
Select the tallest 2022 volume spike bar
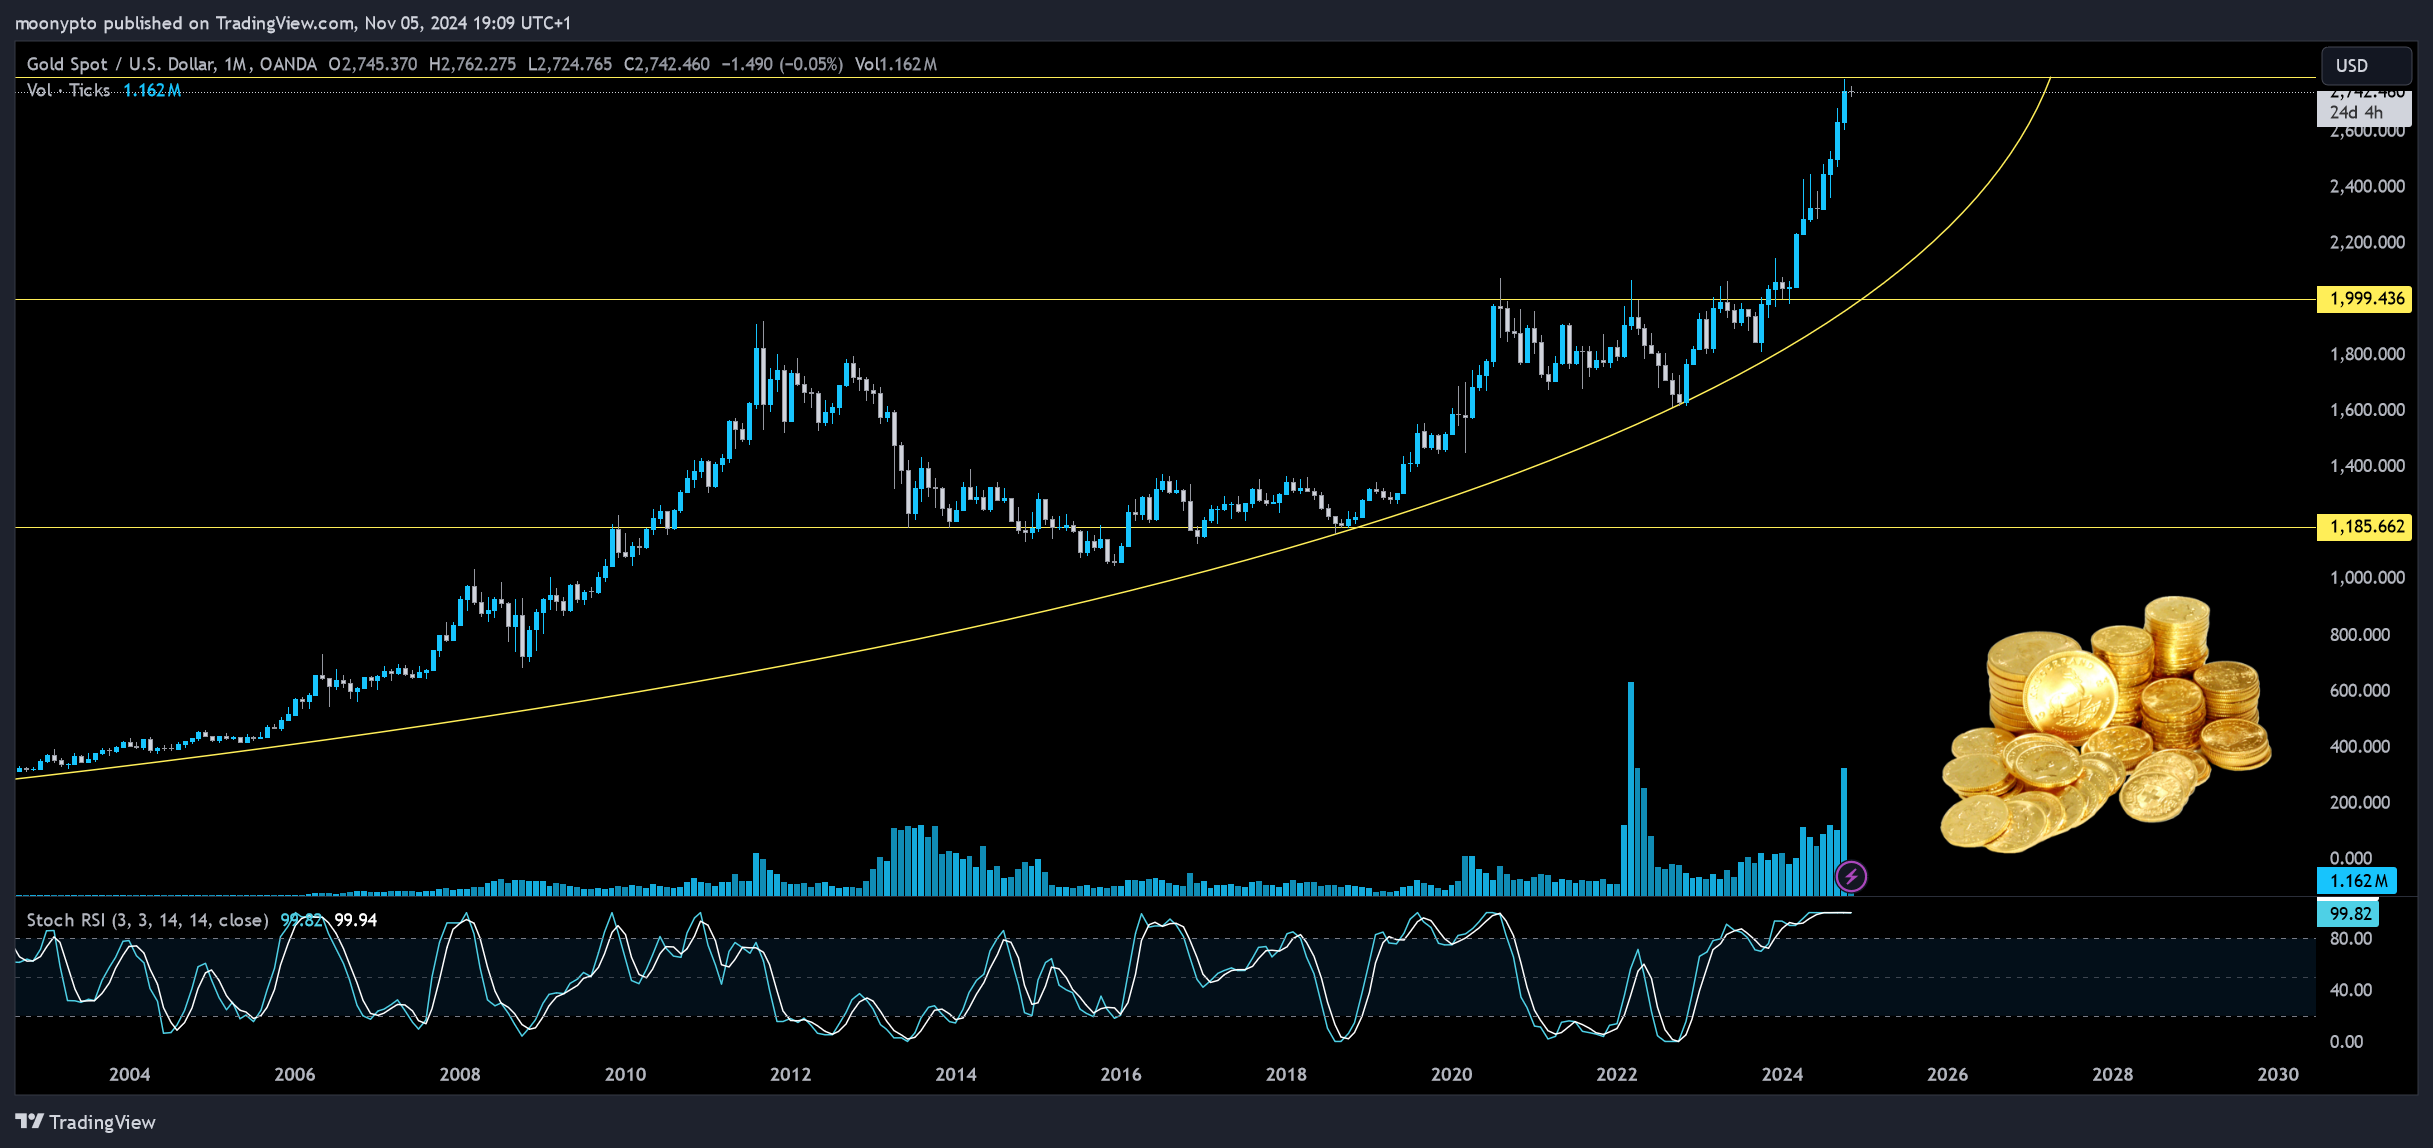[1631, 788]
